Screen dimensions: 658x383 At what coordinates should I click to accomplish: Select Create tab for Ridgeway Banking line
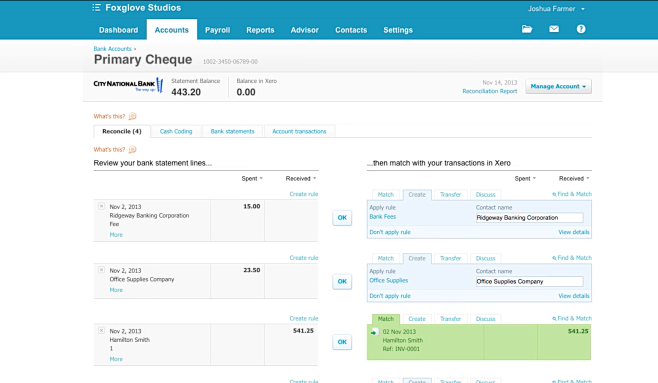(417, 195)
